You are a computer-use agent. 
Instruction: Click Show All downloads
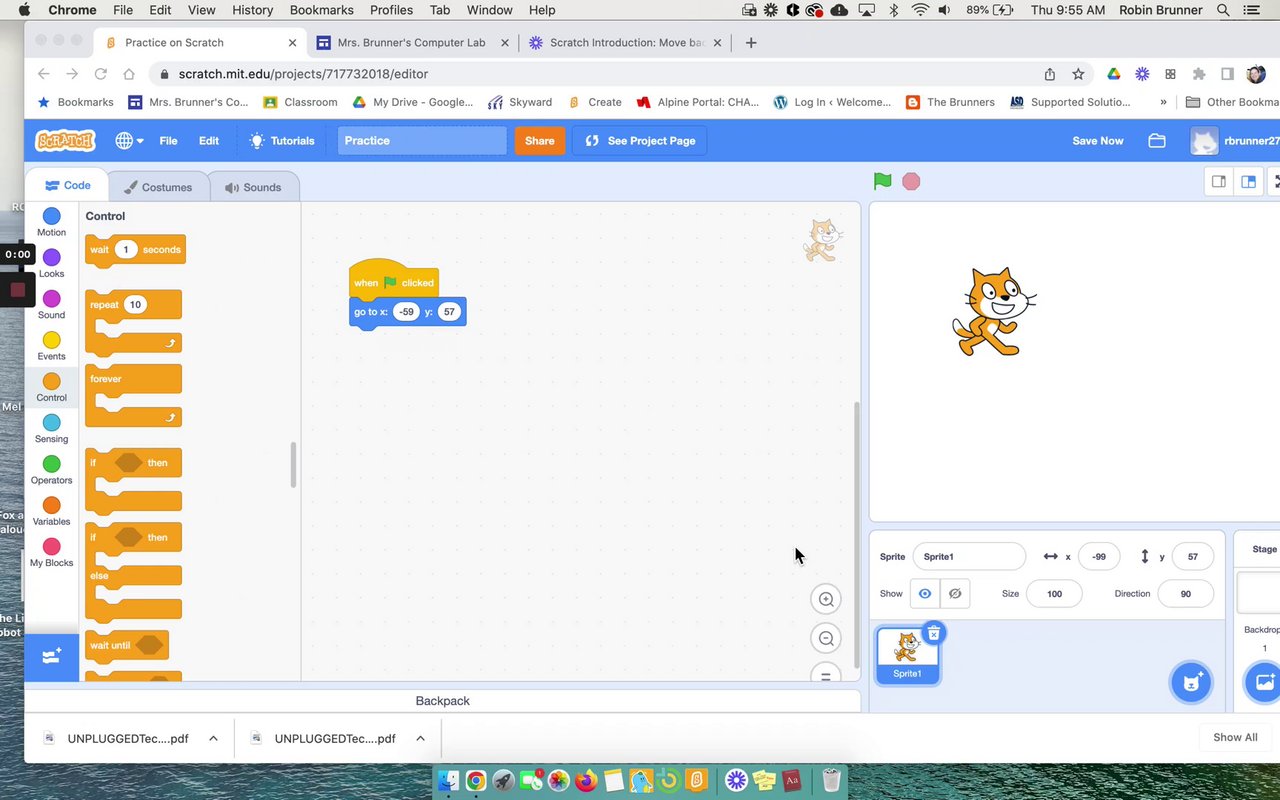(x=1235, y=737)
